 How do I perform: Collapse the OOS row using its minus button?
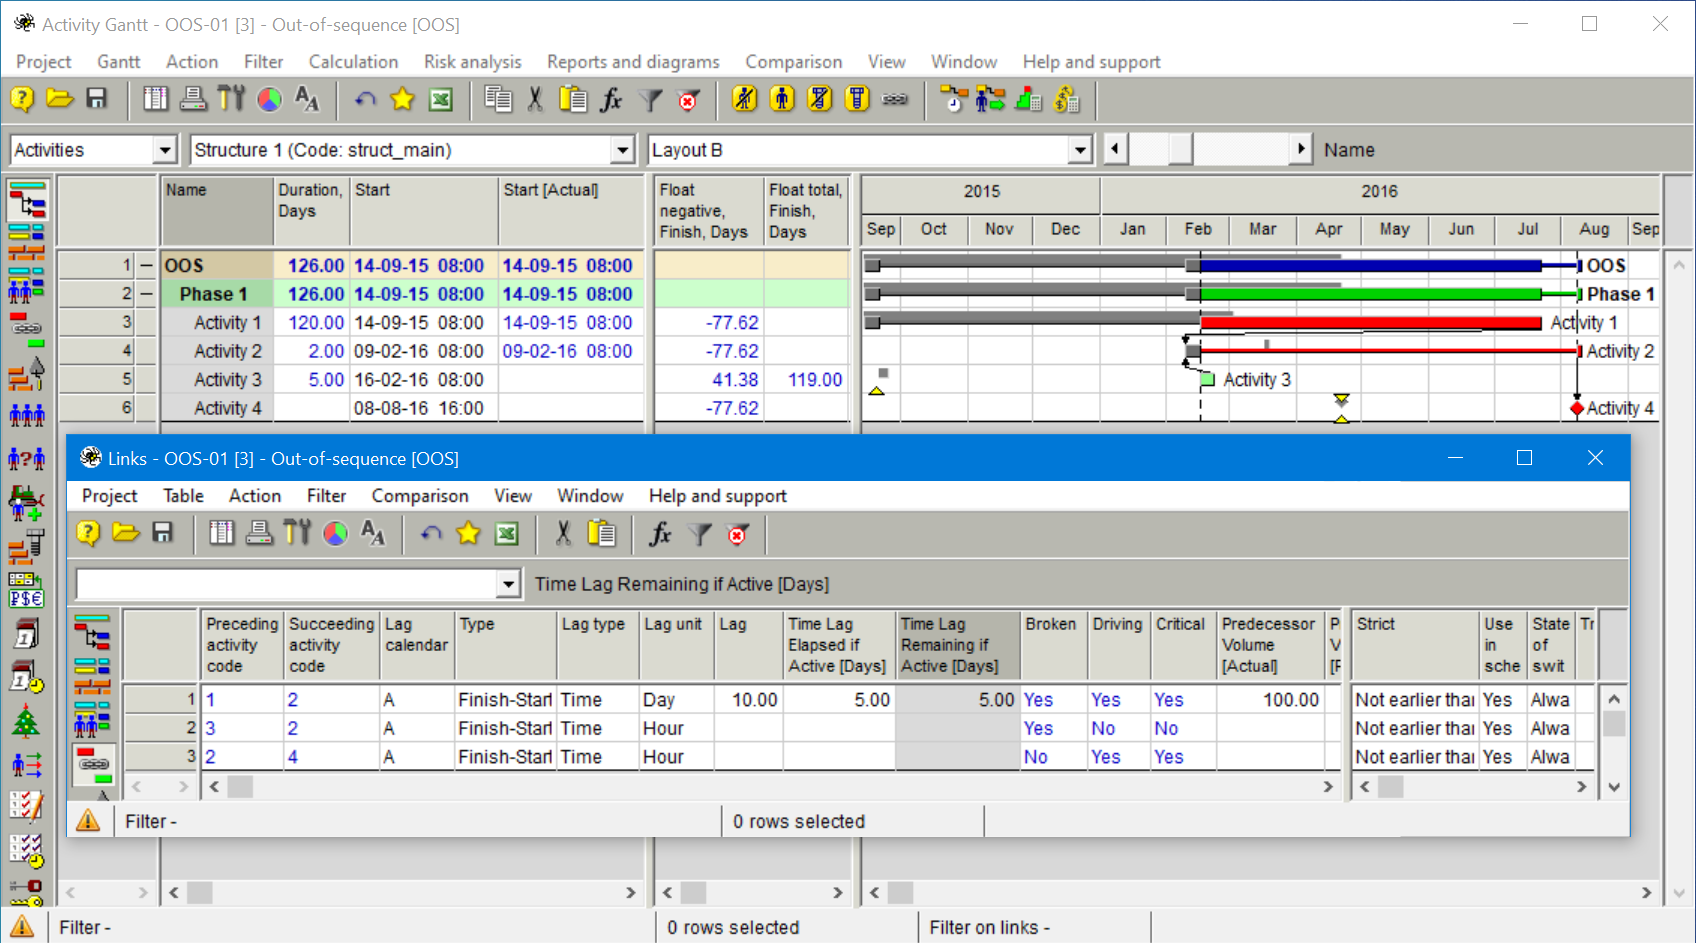point(146,265)
